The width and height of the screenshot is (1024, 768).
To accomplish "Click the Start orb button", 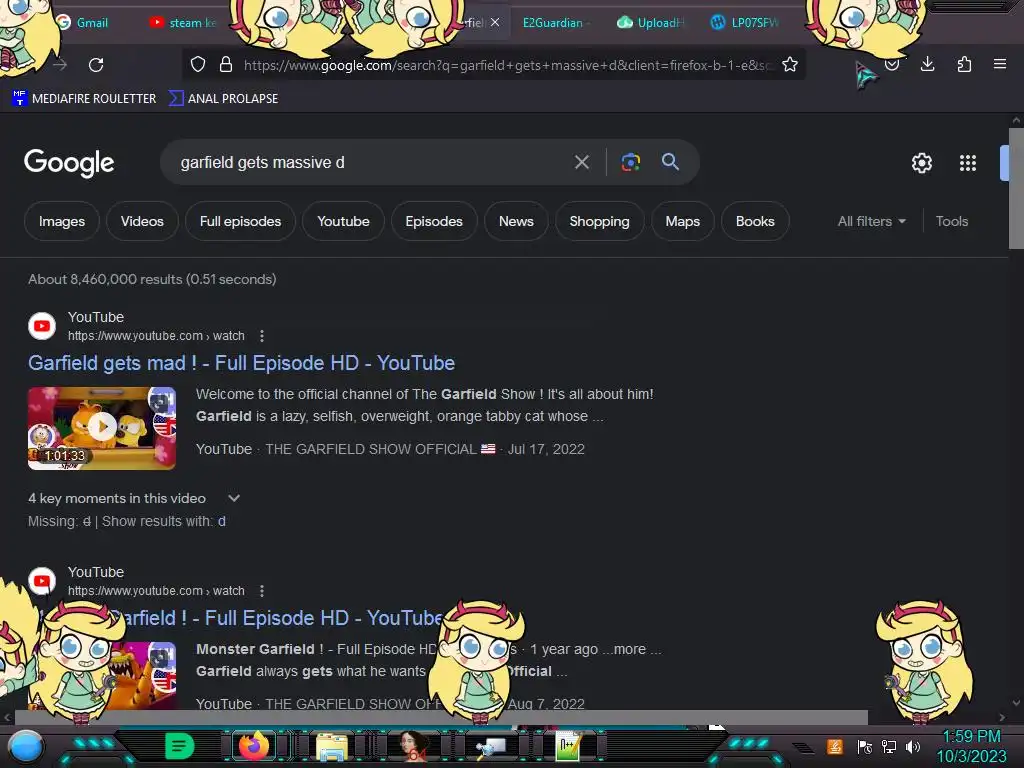I will point(27,746).
